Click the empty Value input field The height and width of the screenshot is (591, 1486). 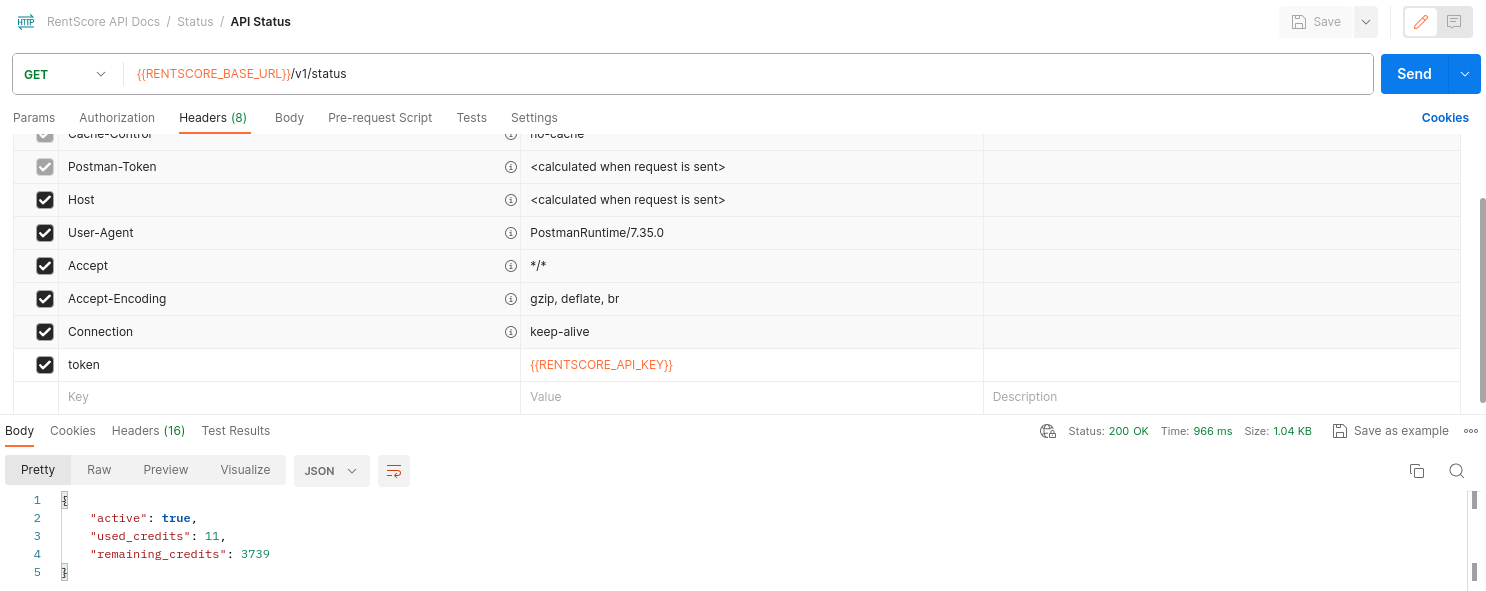[752, 398]
